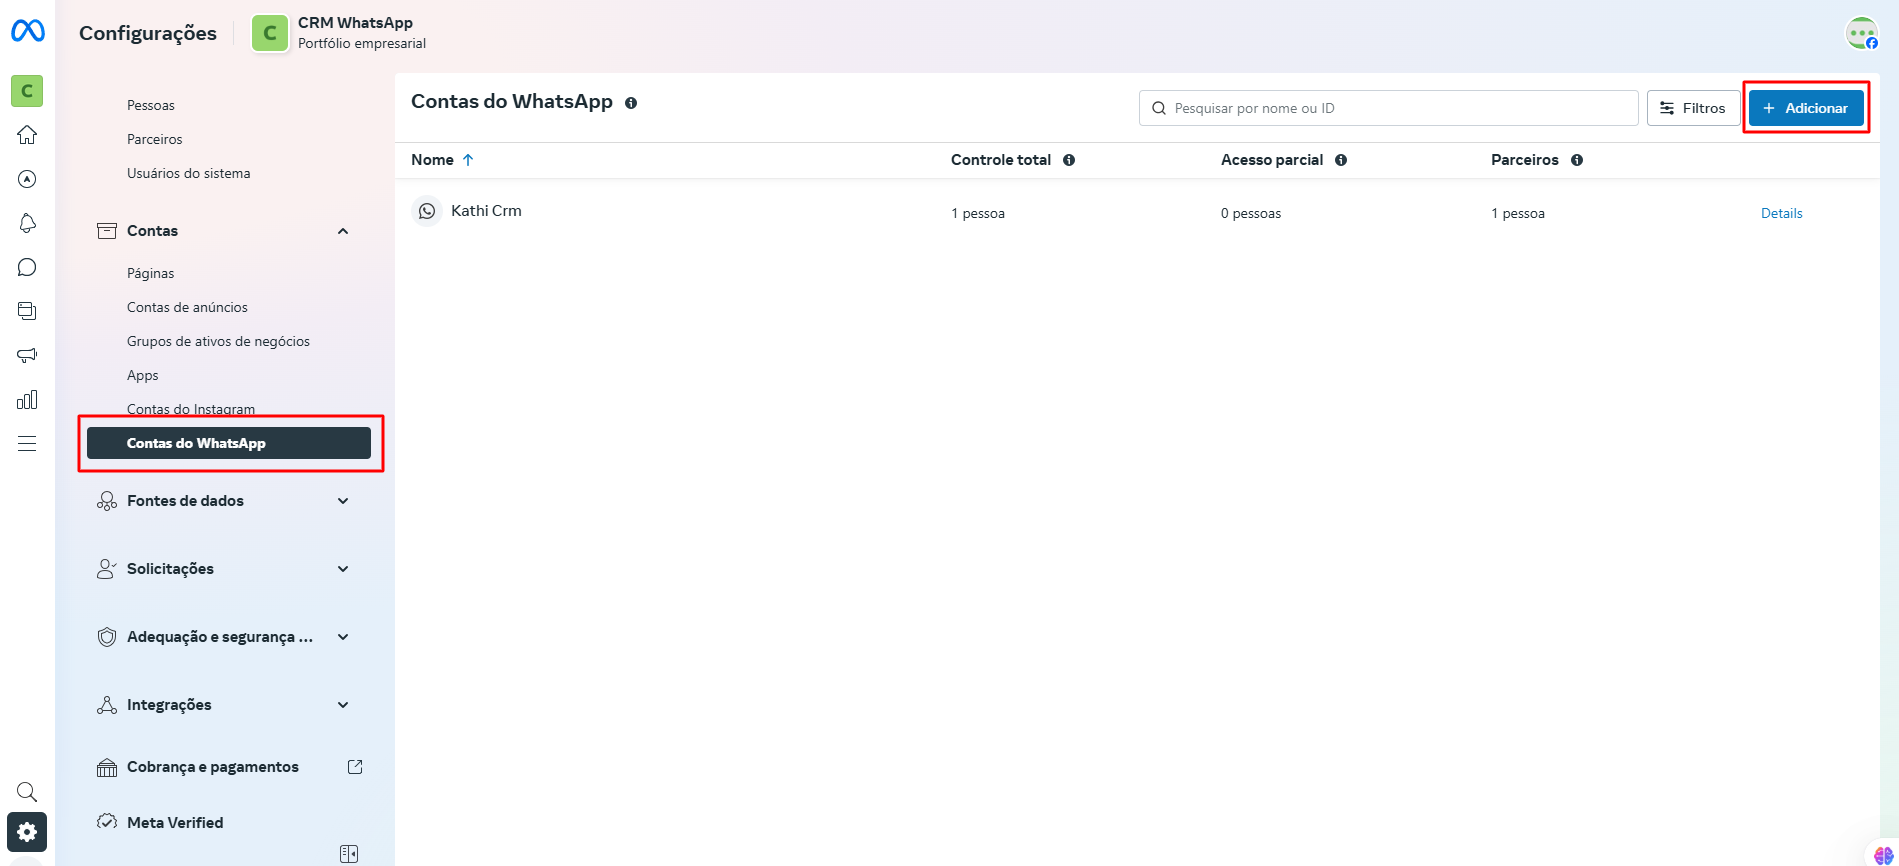Viewport: 1899px width, 866px height.
Task: Select Contas de anúncios menu item
Action: tap(187, 307)
